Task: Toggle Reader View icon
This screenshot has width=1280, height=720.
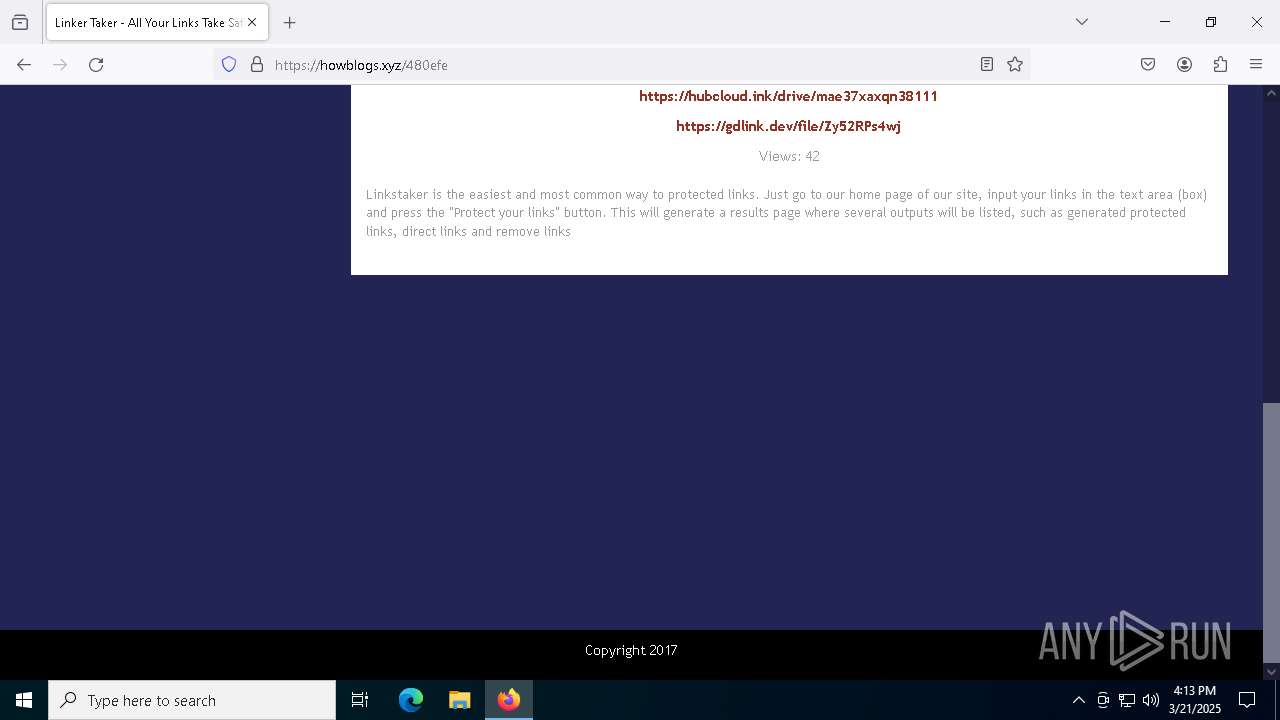Action: (x=987, y=65)
